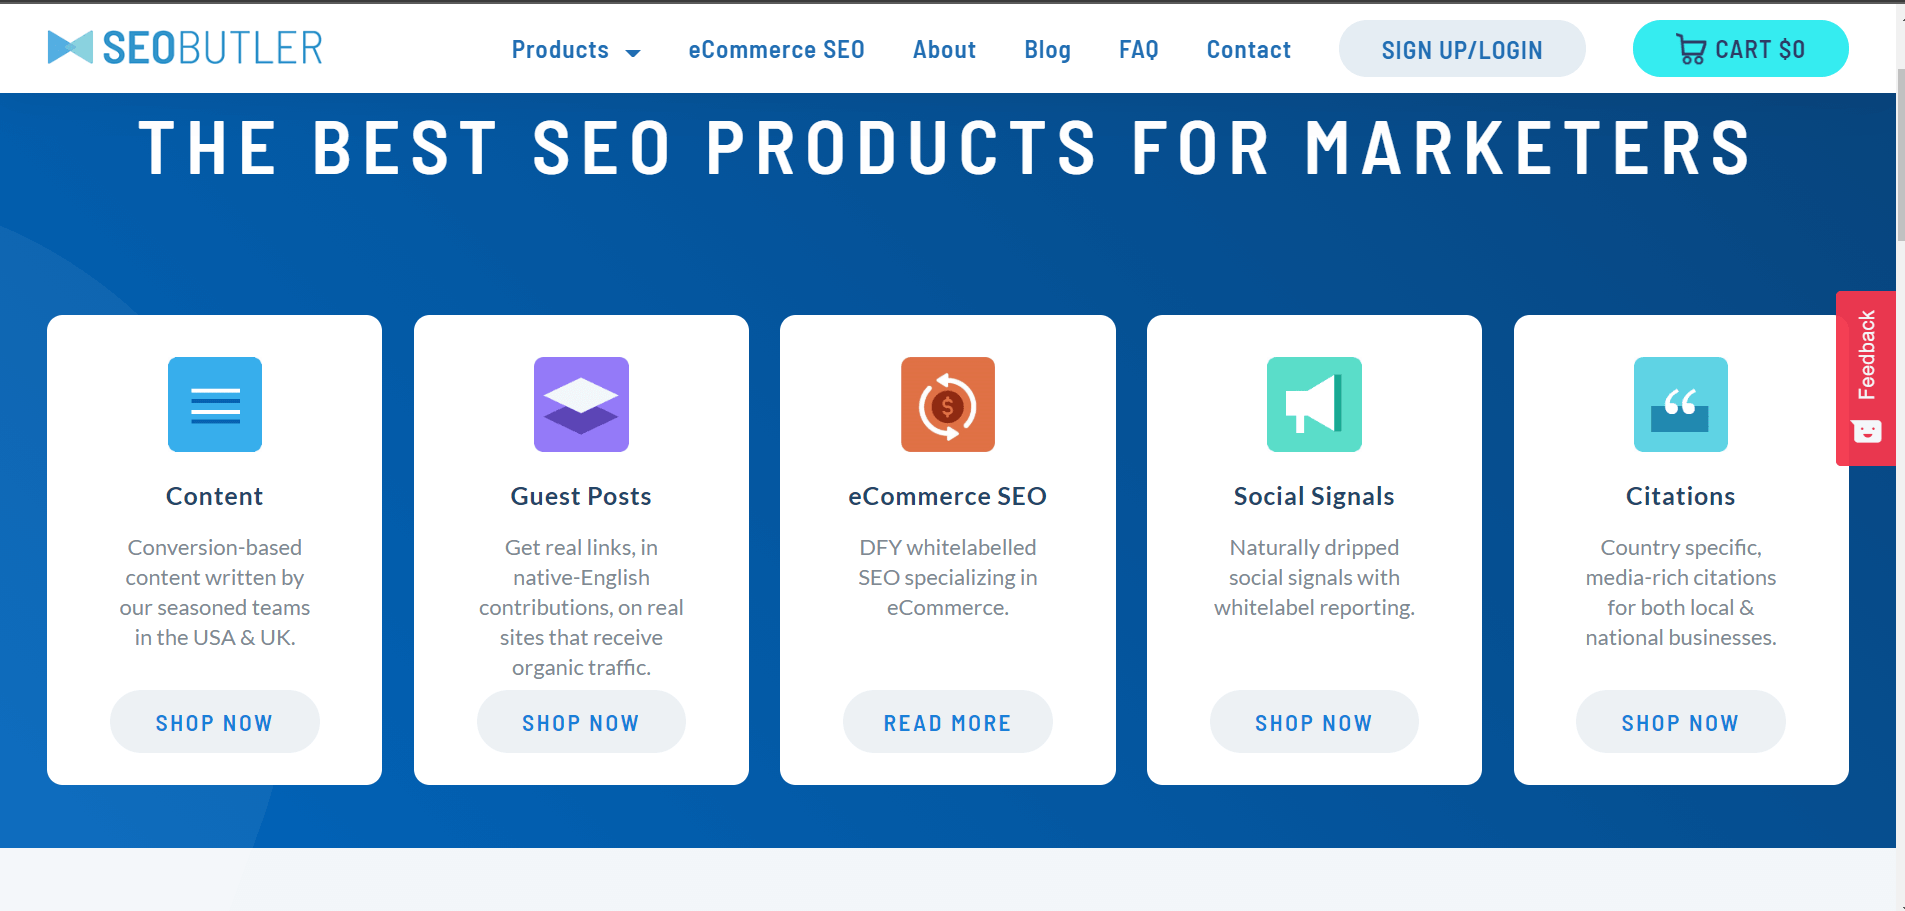Screen dimensions: 1905x911
Task: Click the green Social Signals megaphone icon
Action: click(1314, 404)
